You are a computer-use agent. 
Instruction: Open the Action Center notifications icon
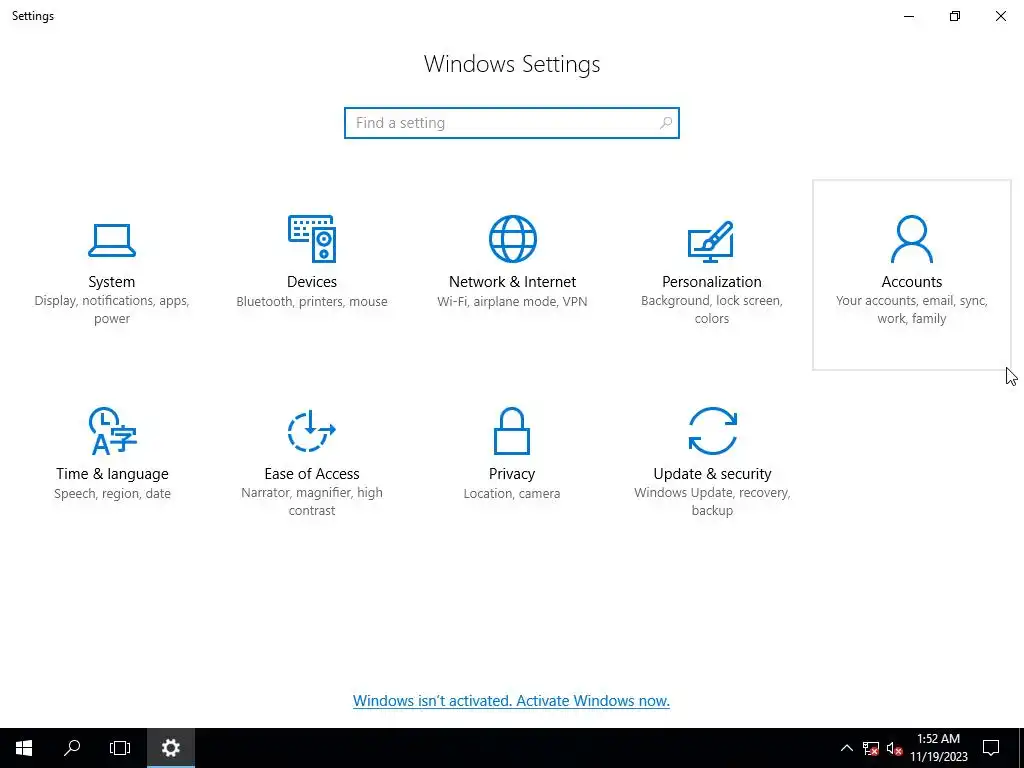[x=991, y=748]
